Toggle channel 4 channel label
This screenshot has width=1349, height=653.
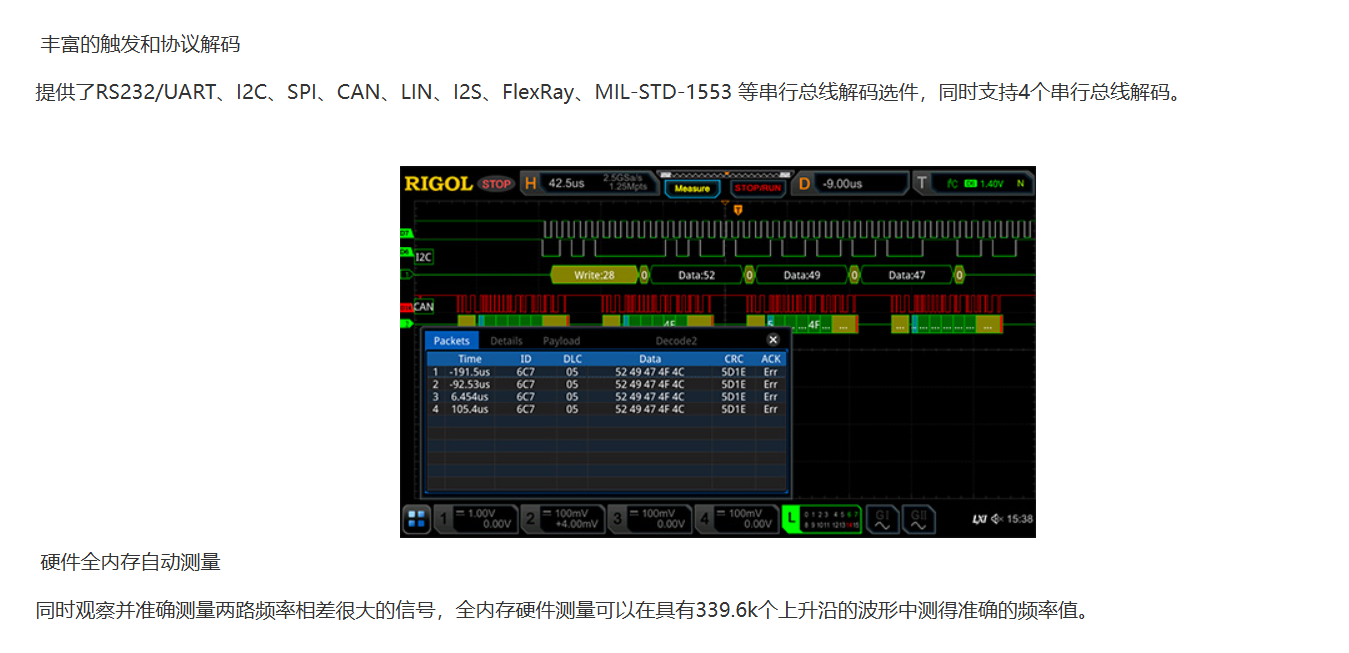pyautogui.click(x=735, y=519)
